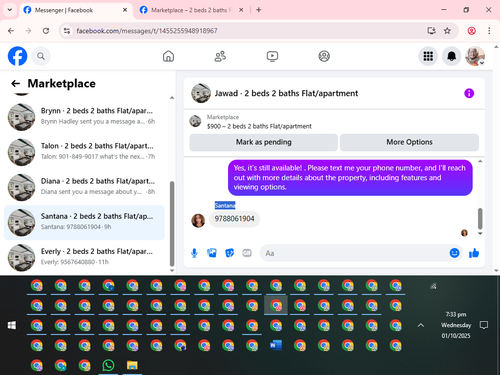Open the taskbar clock and date
The height and width of the screenshot is (375, 500).
(x=456, y=325)
